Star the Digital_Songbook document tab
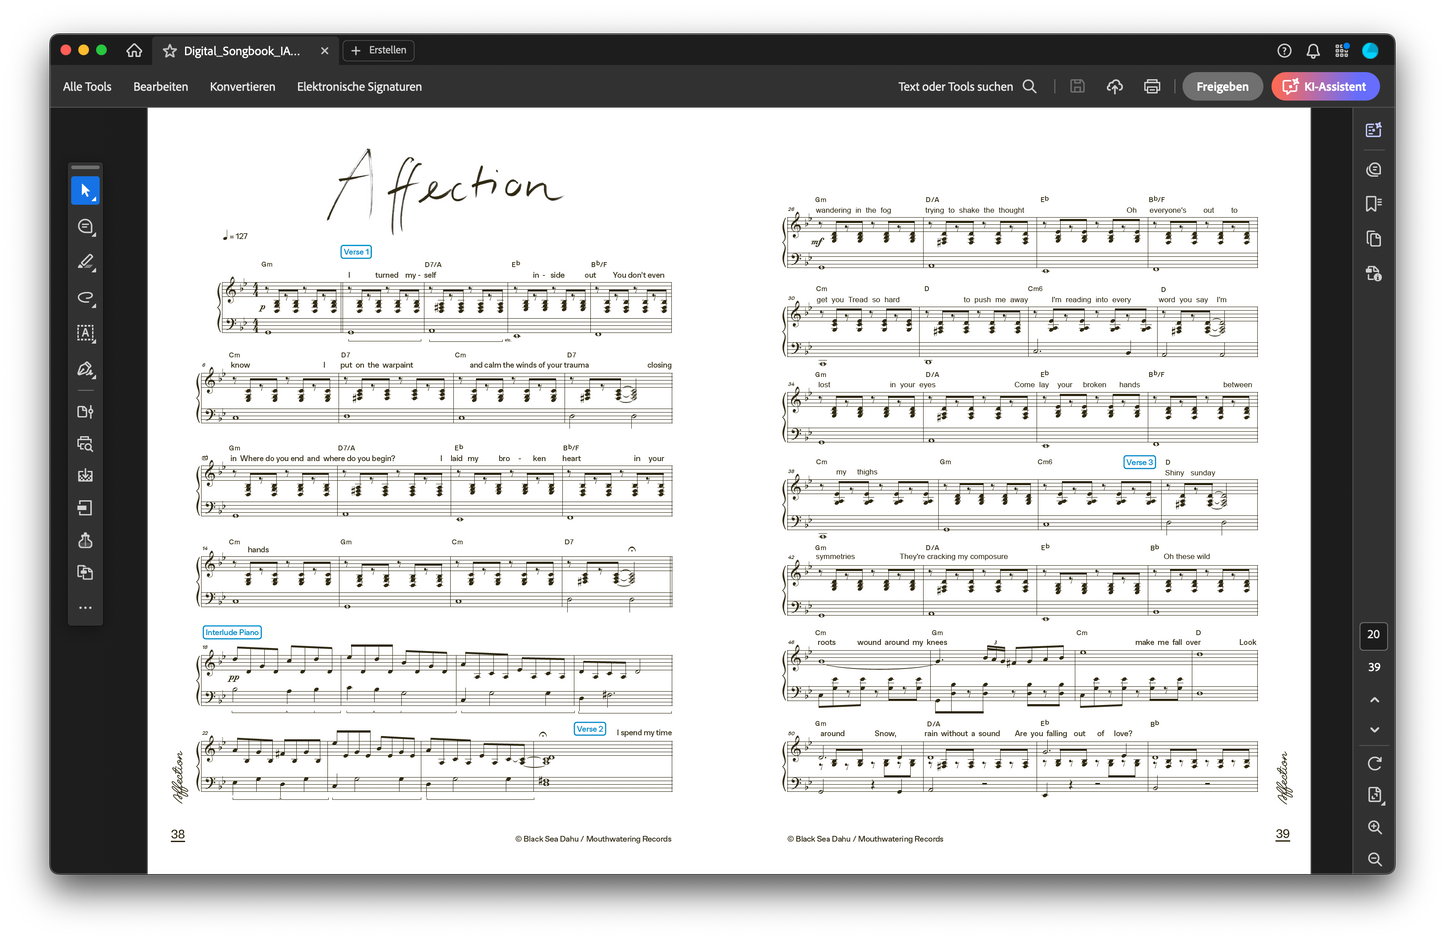 click(x=170, y=51)
